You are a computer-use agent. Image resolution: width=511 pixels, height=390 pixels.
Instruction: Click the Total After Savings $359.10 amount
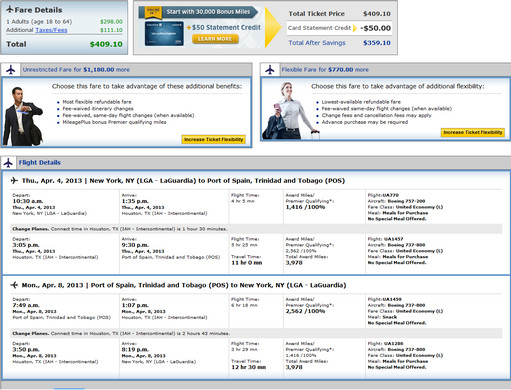(377, 43)
